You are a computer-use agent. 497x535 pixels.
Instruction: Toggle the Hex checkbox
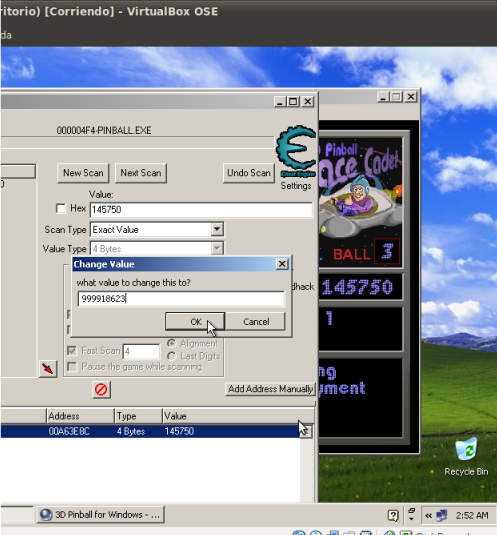(61, 208)
